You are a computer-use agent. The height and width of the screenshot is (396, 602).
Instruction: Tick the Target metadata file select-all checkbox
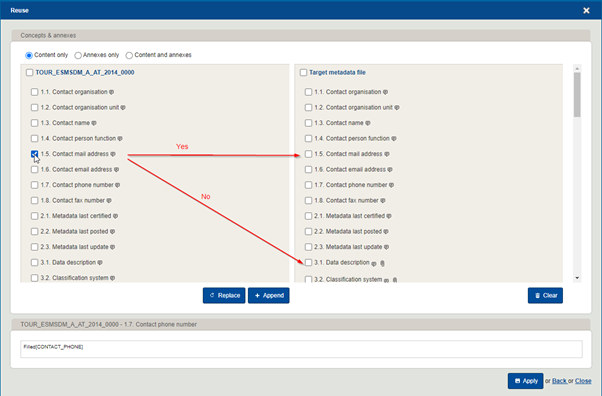pos(303,73)
